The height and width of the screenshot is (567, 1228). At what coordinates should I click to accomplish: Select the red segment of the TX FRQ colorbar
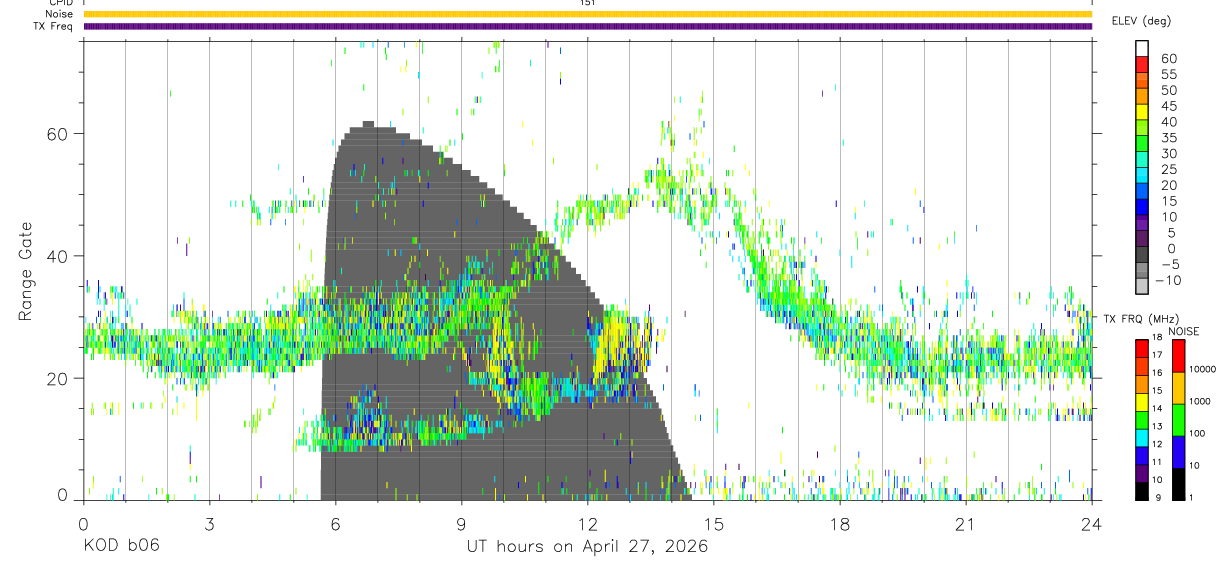1142,349
